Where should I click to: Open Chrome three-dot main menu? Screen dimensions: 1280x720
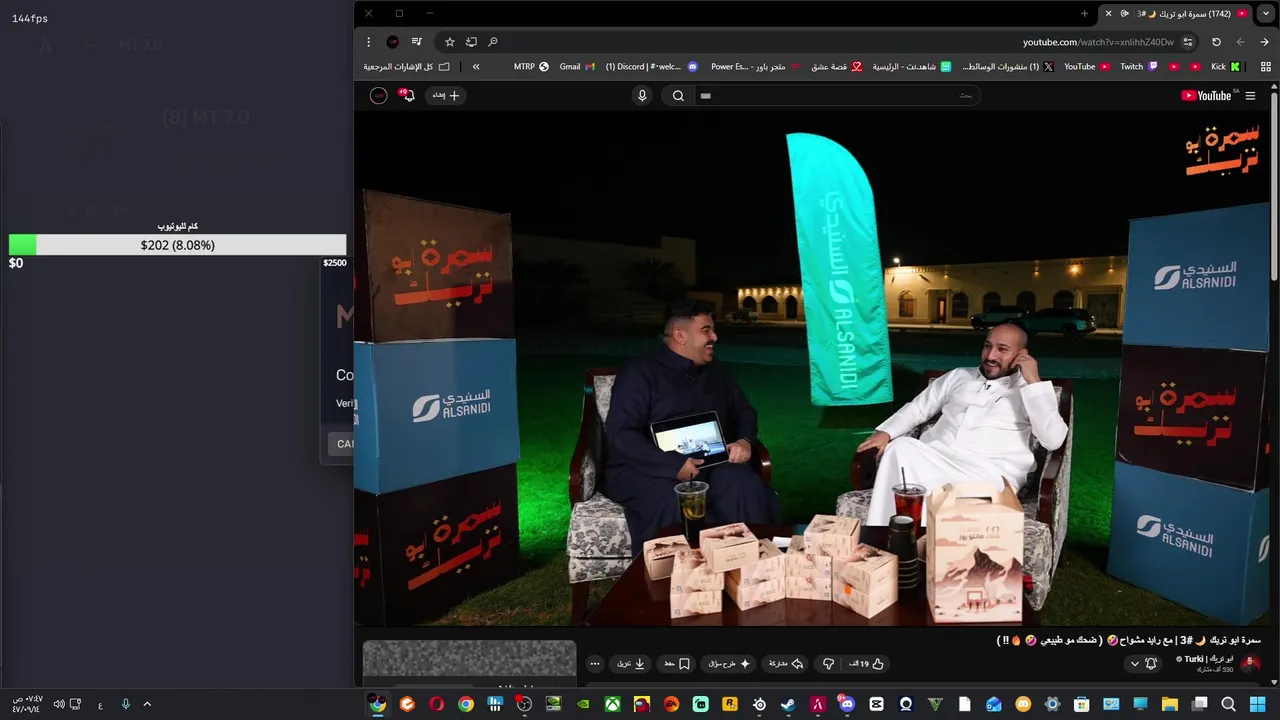(x=368, y=42)
